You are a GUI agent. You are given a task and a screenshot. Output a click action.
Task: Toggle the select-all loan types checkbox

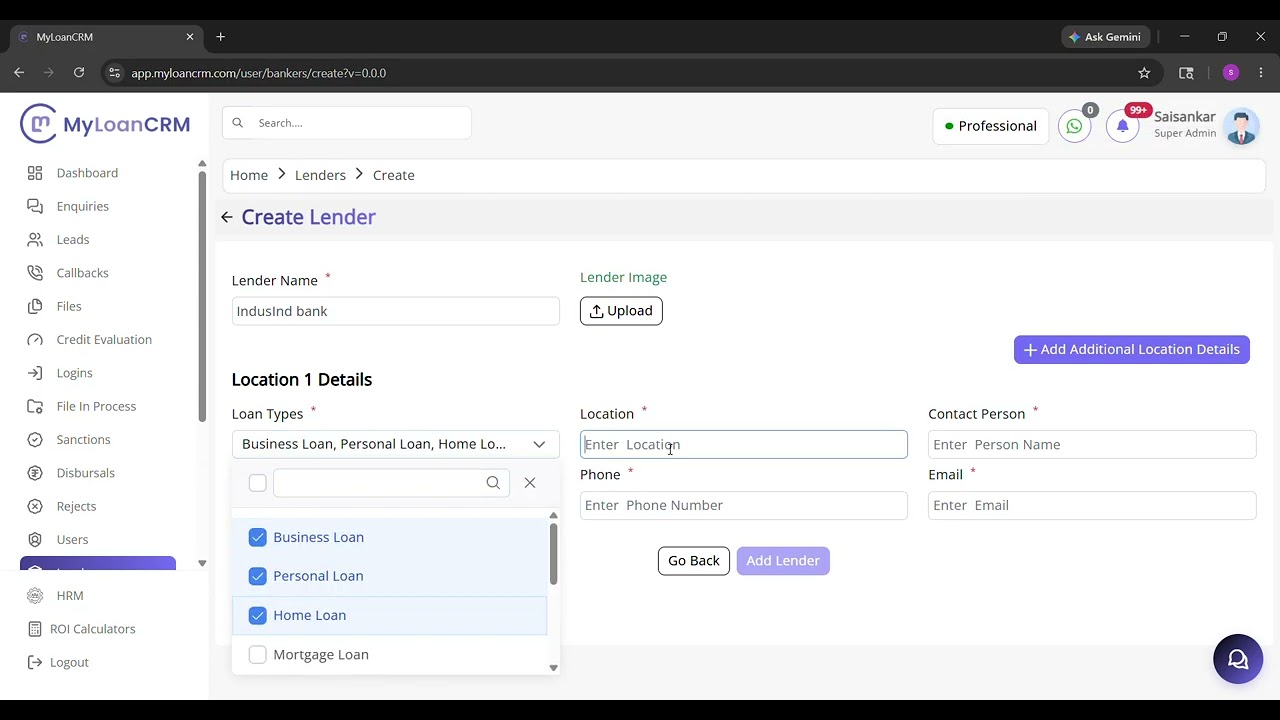tap(258, 483)
